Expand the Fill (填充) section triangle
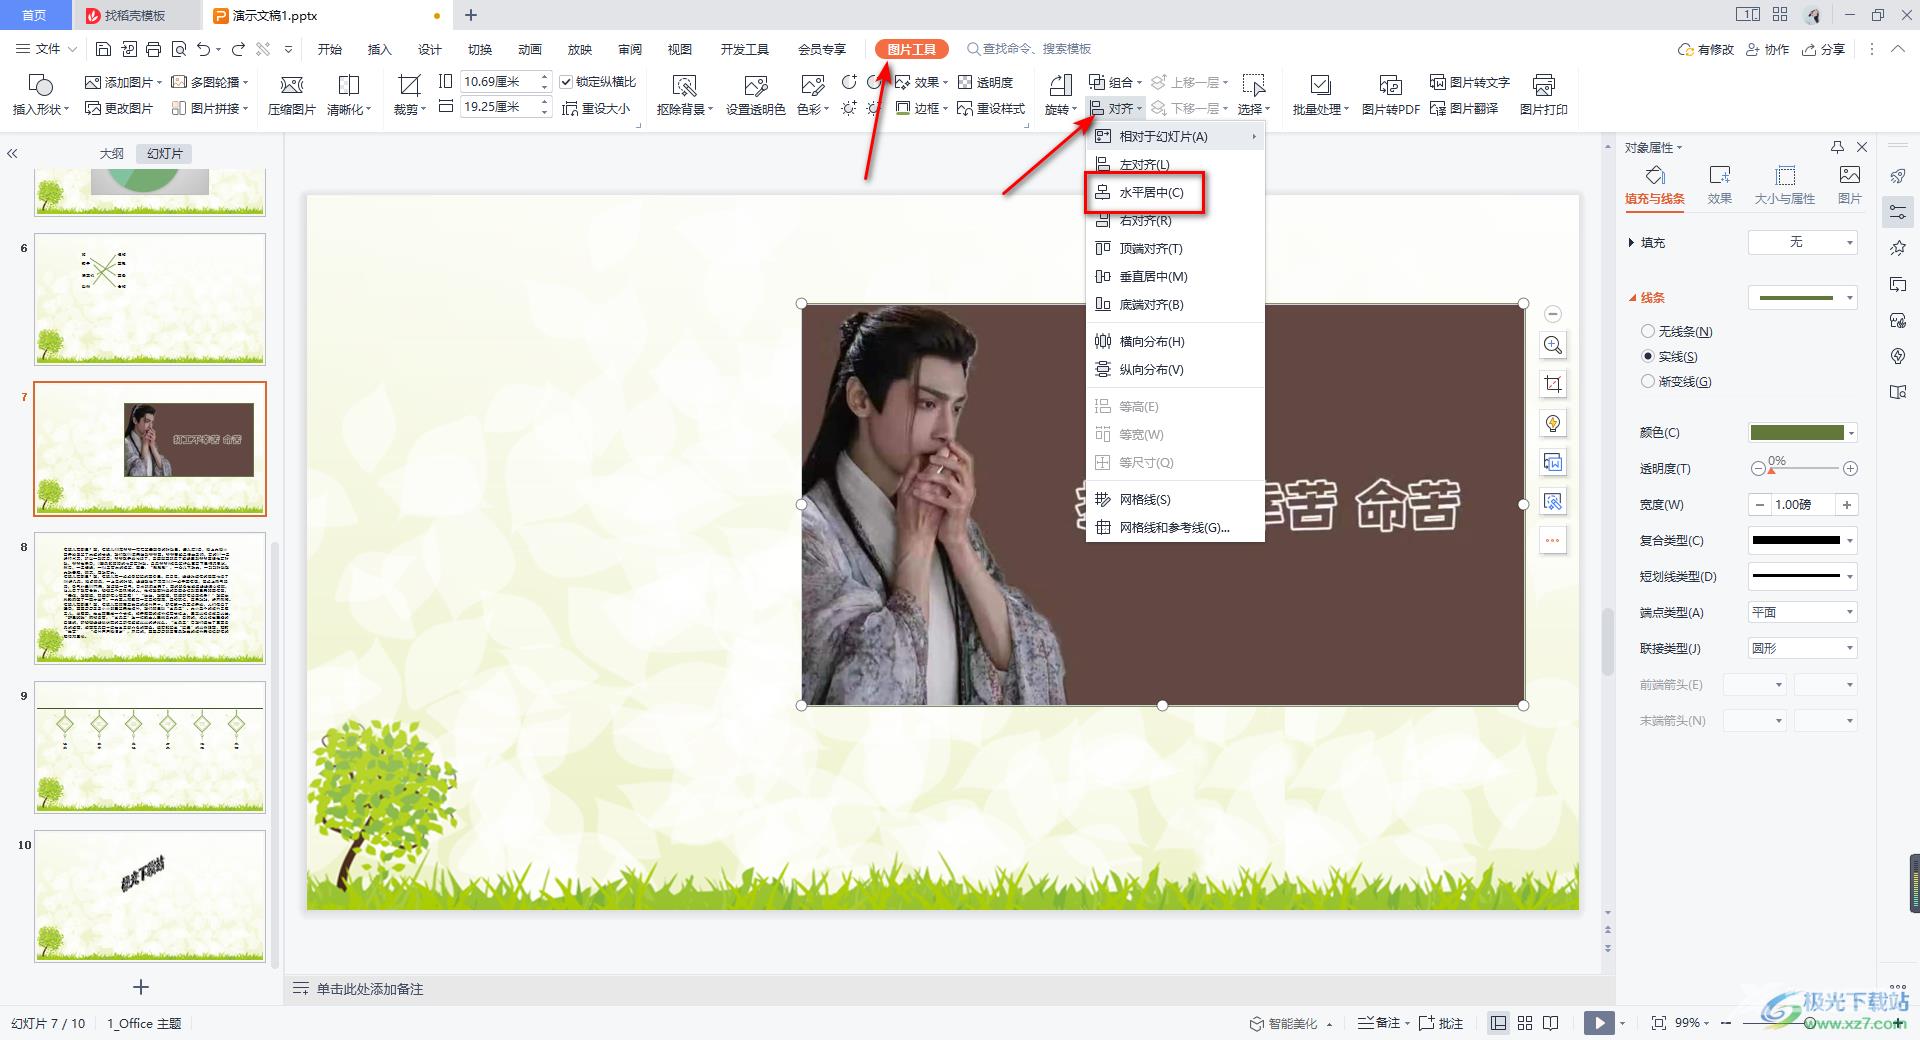Screen dimensions: 1920x1040 coord(1631,243)
